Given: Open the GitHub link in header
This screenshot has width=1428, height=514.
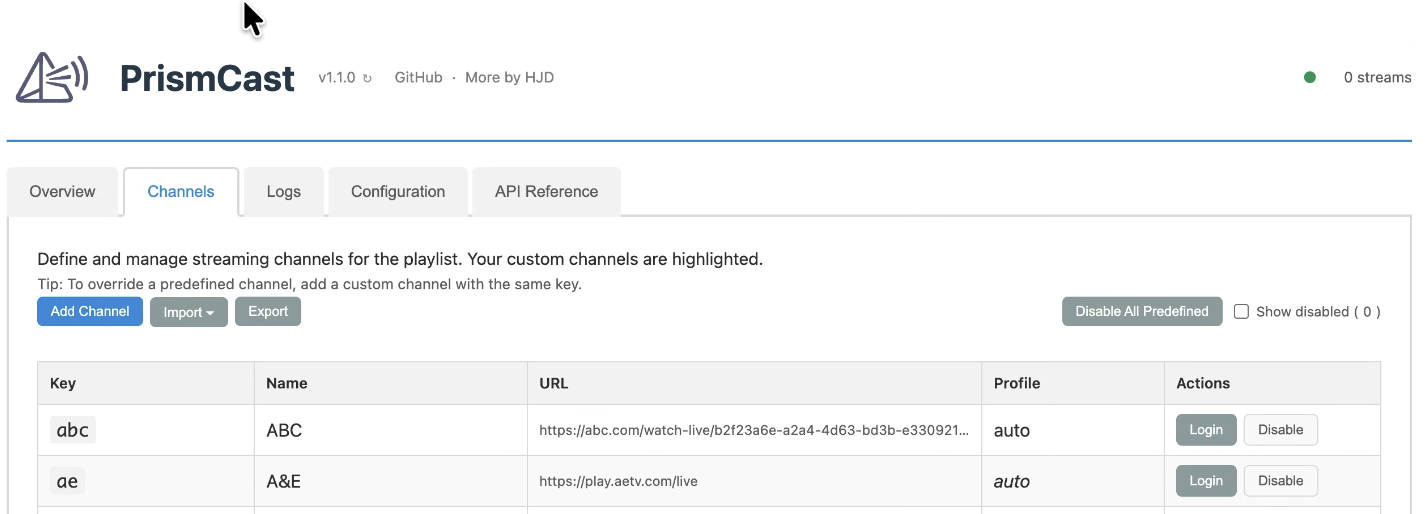Looking at the screenshot, I should [x=418, y=77].
